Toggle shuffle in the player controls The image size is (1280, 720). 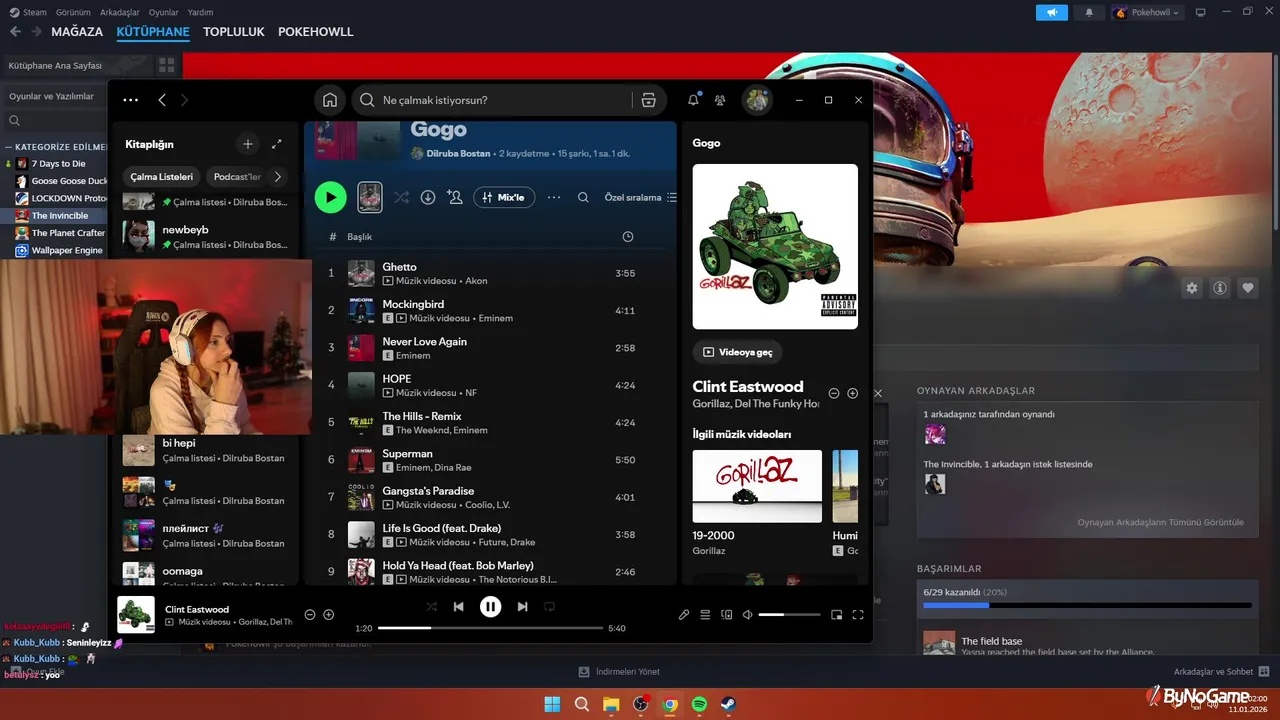431,606
